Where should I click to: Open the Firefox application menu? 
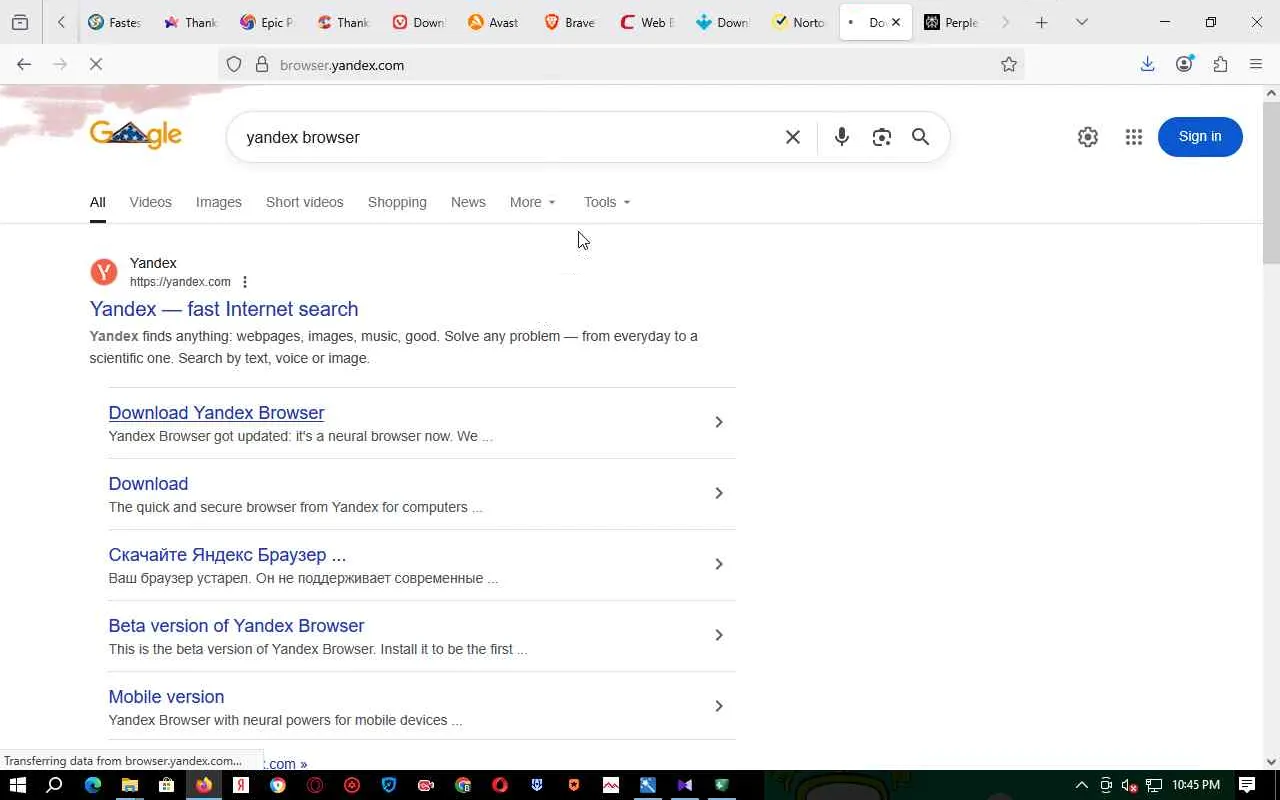click(x=1256, y=65)
